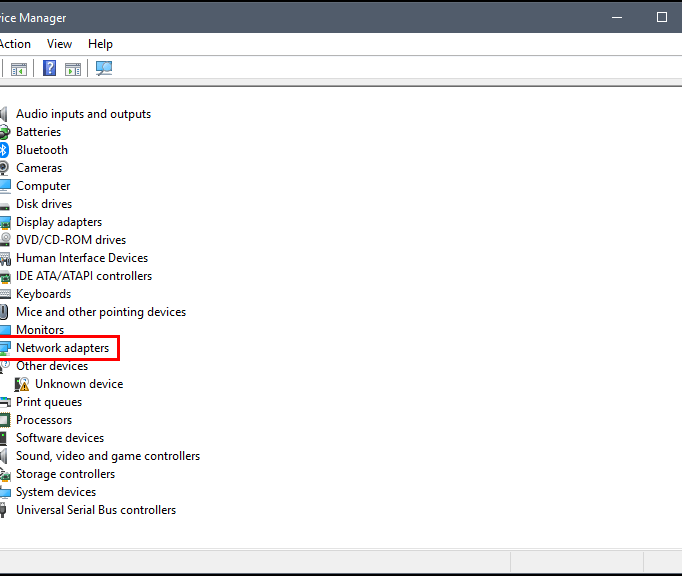Screen dimensions: 682x576
Task: Select Mice and other pointing devices
Action: point(101,312)
